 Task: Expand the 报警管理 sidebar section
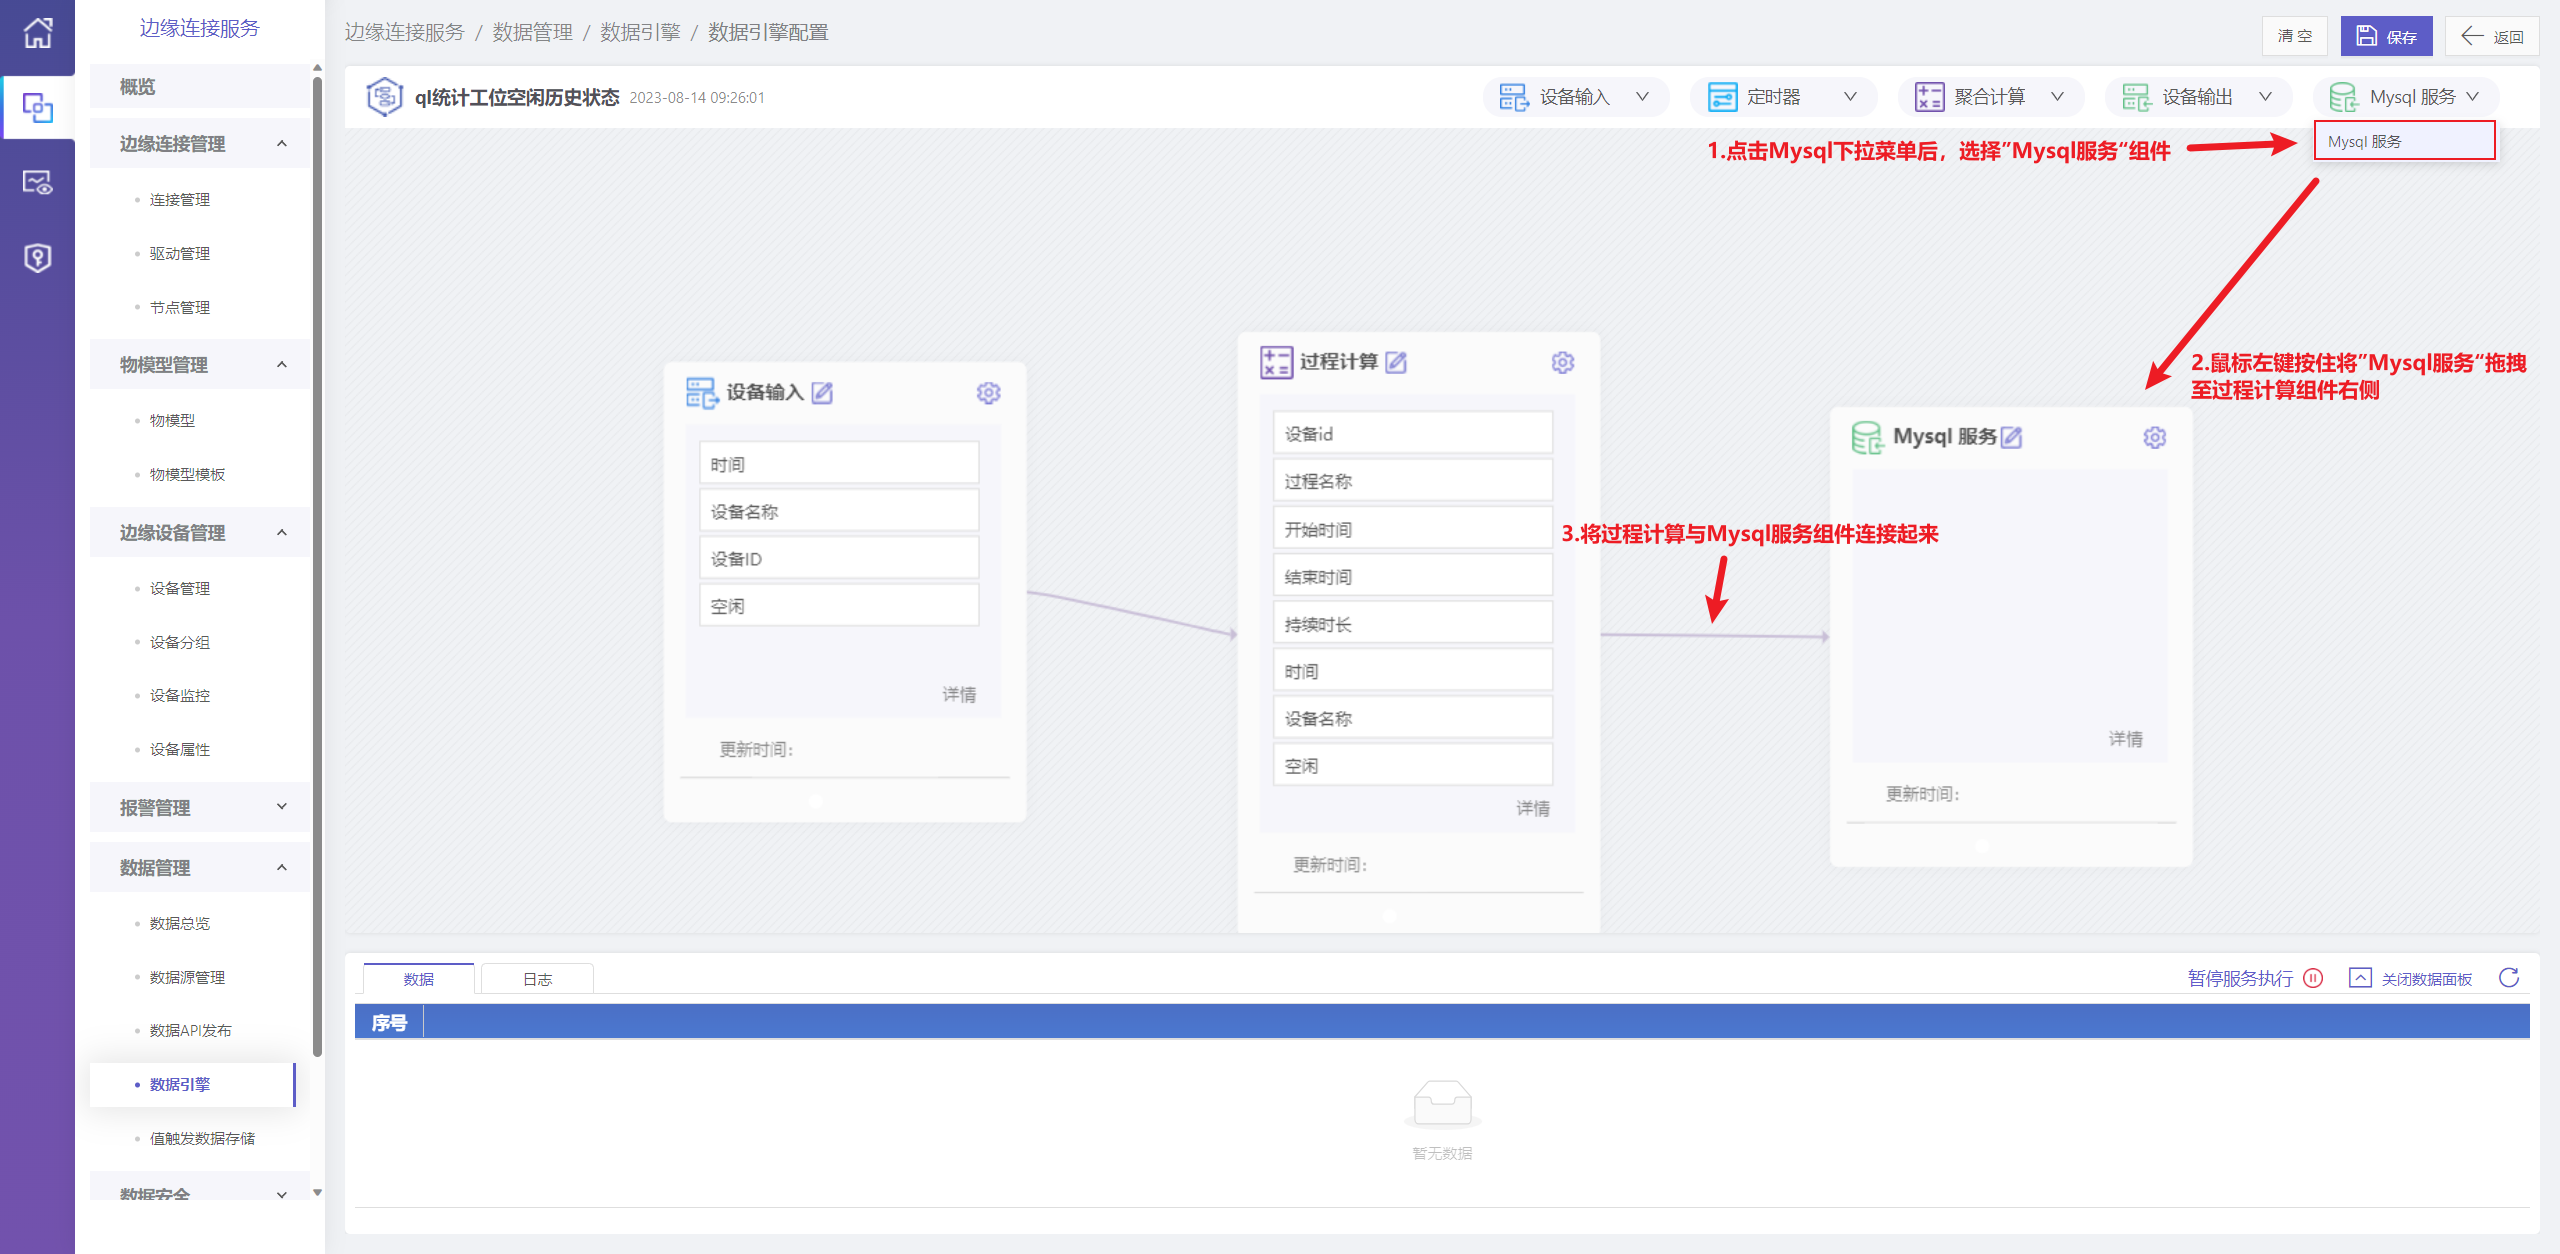tap(282, 807)
